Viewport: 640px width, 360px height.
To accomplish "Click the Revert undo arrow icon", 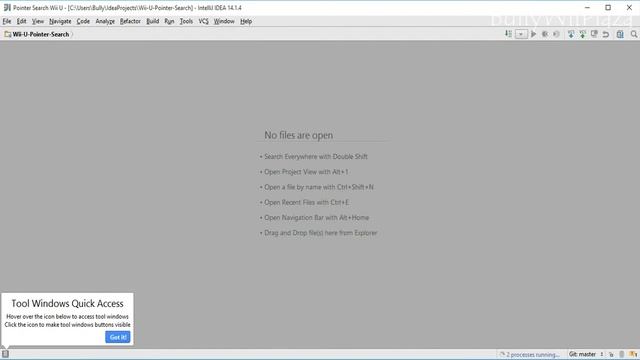I will (606, 34).
